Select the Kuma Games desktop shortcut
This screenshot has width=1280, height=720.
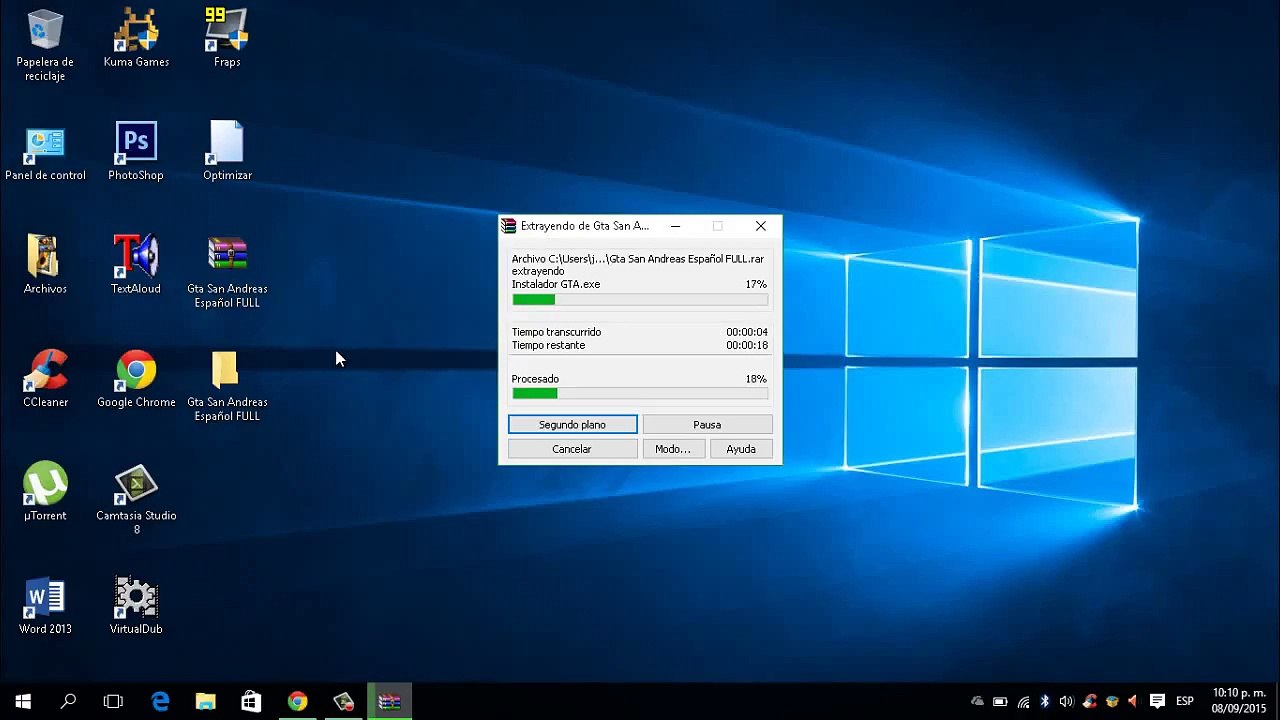(x=136, y=40)
